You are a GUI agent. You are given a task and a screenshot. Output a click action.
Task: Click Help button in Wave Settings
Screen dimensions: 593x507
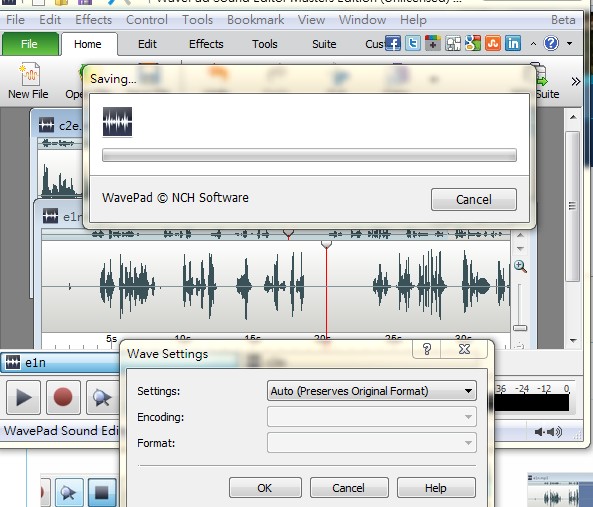436,488
